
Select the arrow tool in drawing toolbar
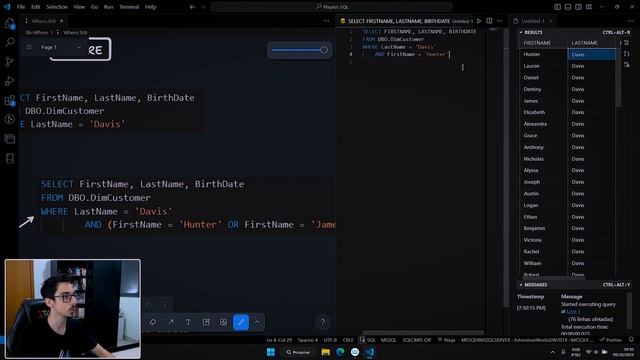(171, 322)
